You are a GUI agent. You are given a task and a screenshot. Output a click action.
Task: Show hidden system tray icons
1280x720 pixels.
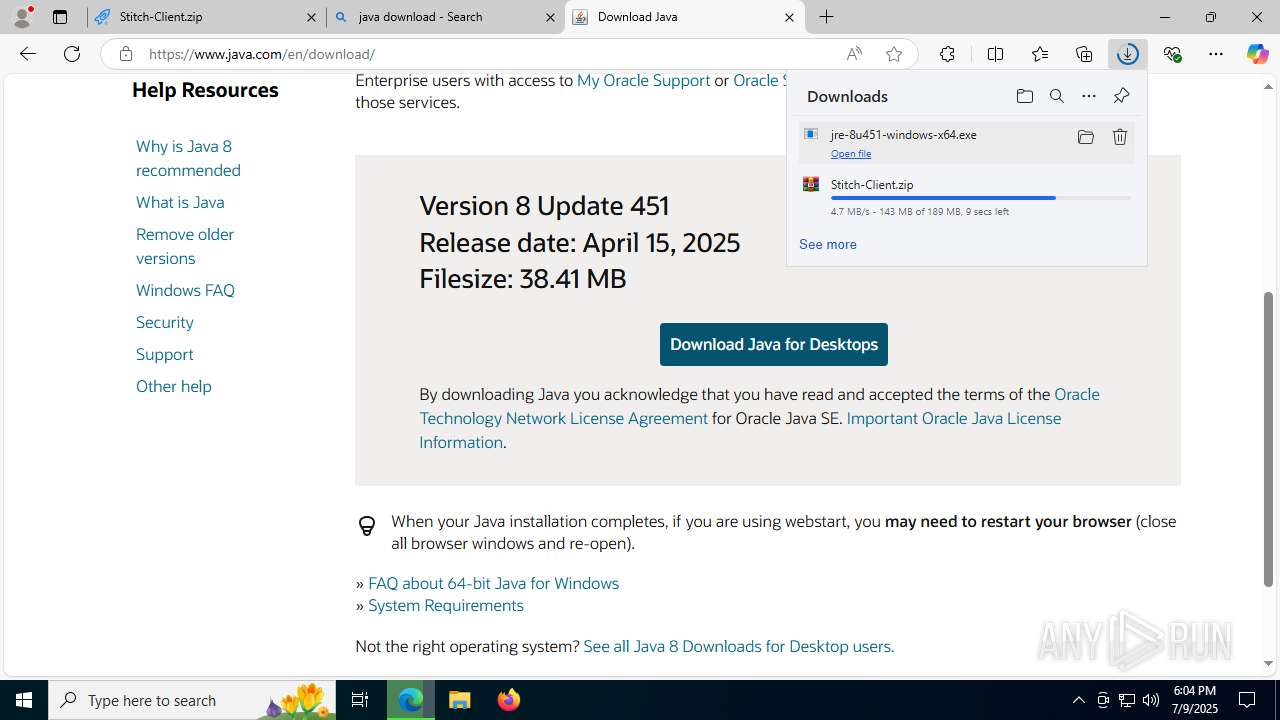tap(1078, 700)
